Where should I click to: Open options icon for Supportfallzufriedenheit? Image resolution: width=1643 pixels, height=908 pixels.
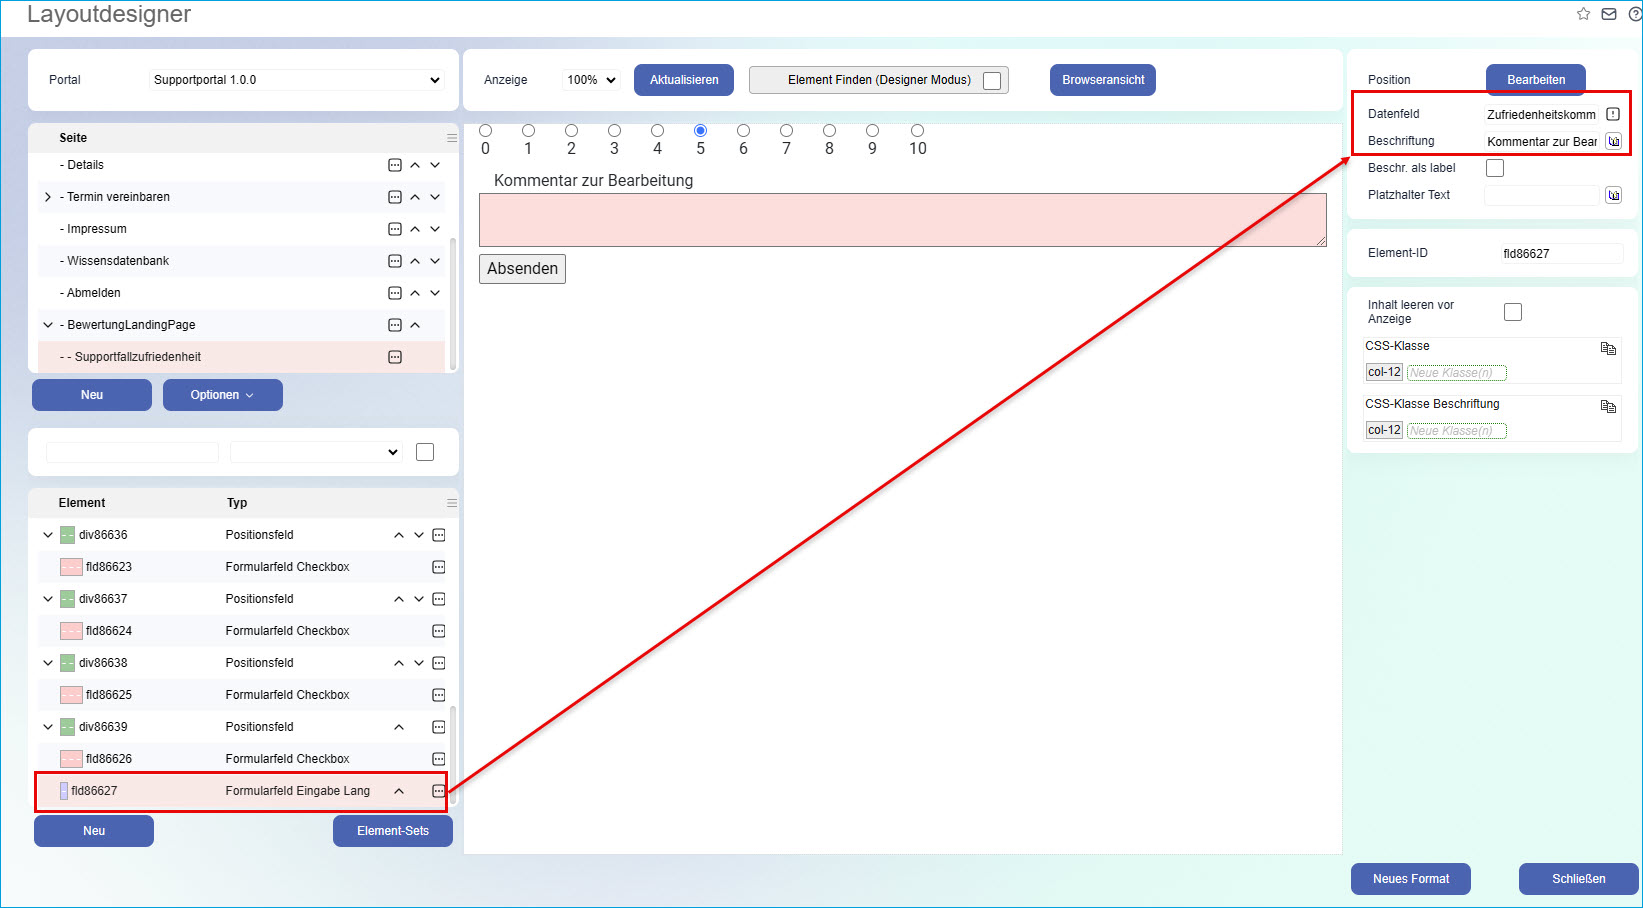coord(395,357)
